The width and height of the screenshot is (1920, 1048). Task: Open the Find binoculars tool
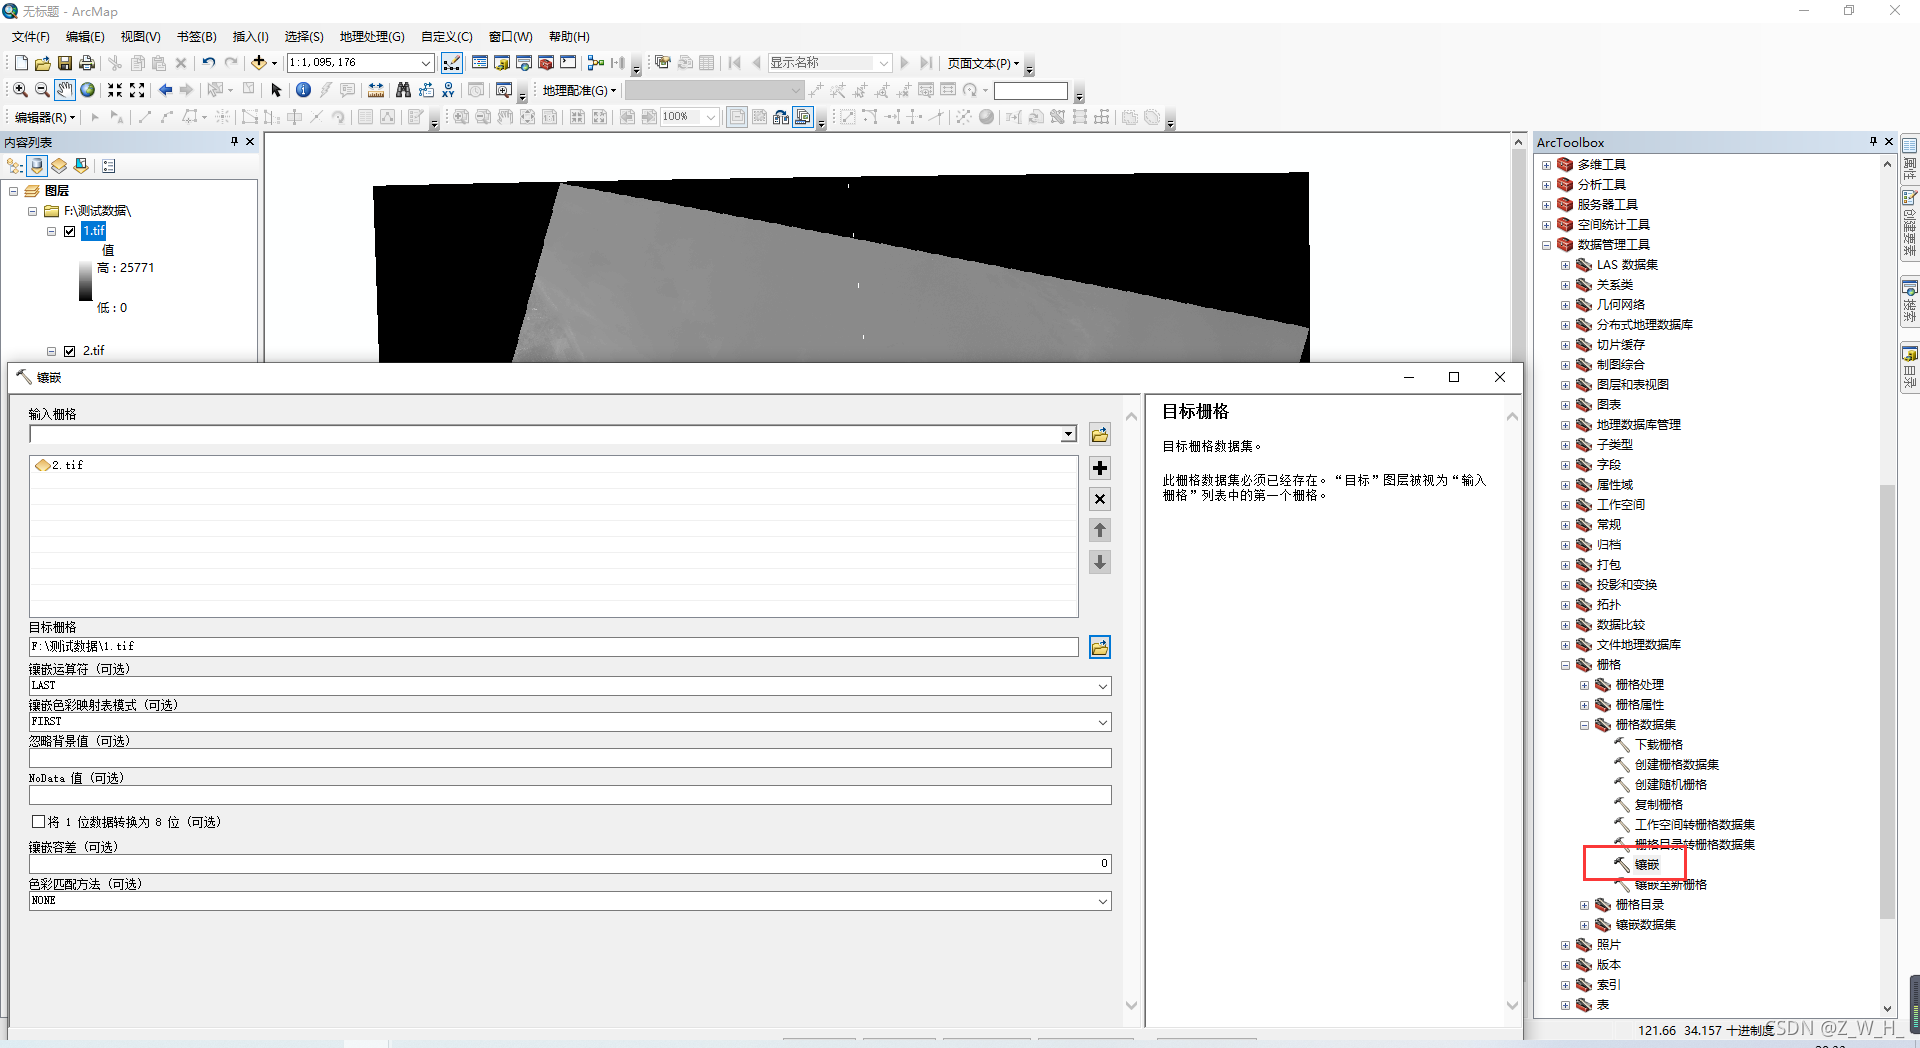[403, 90]
